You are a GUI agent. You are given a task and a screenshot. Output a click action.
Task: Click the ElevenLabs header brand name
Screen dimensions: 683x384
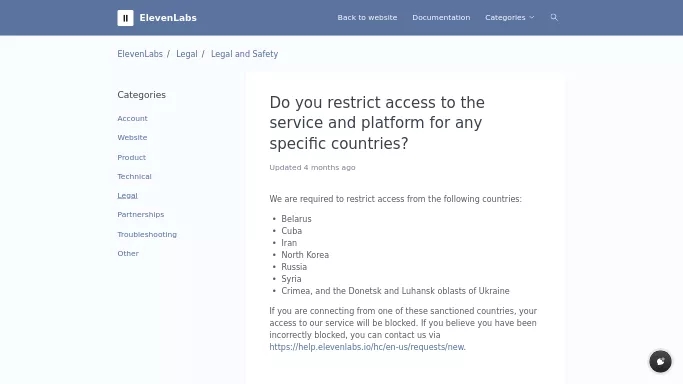click(x=168, y=18)
